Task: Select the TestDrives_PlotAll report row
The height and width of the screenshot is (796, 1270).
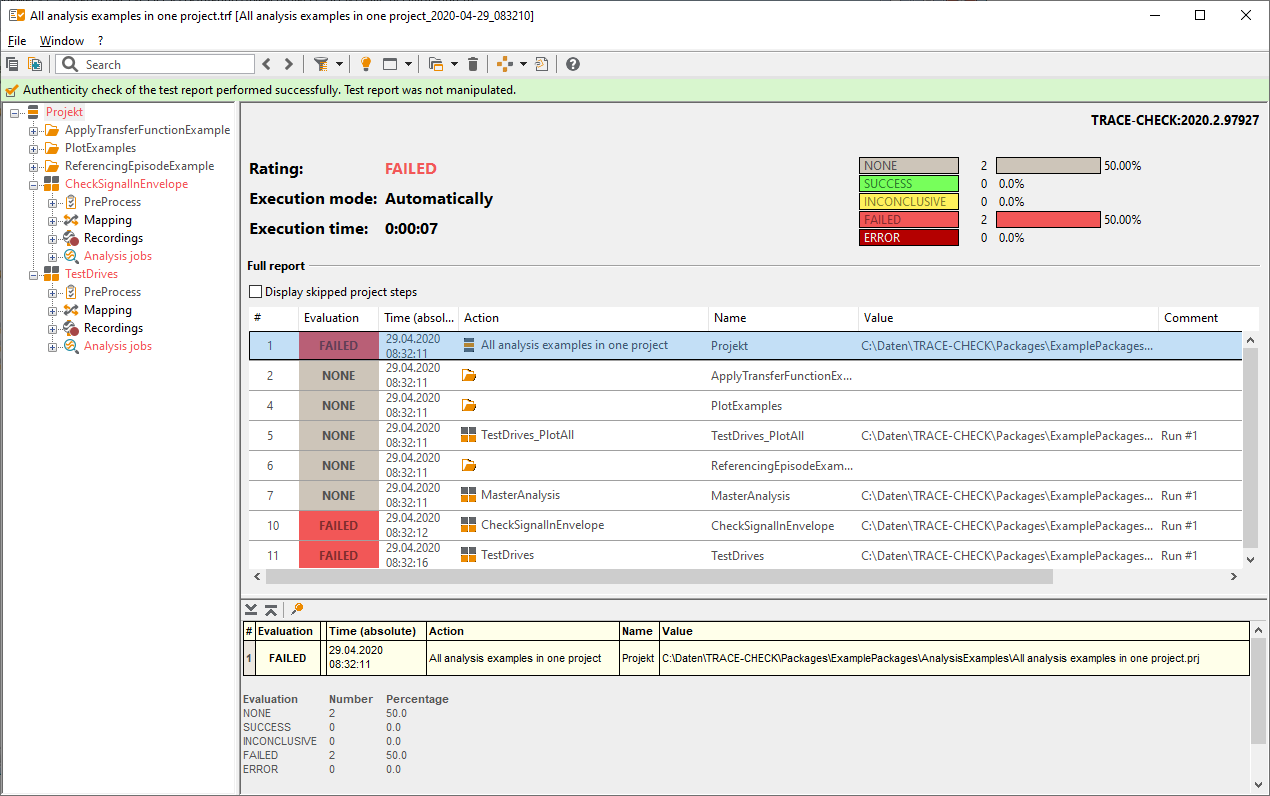Action: (x=746, y=436)
